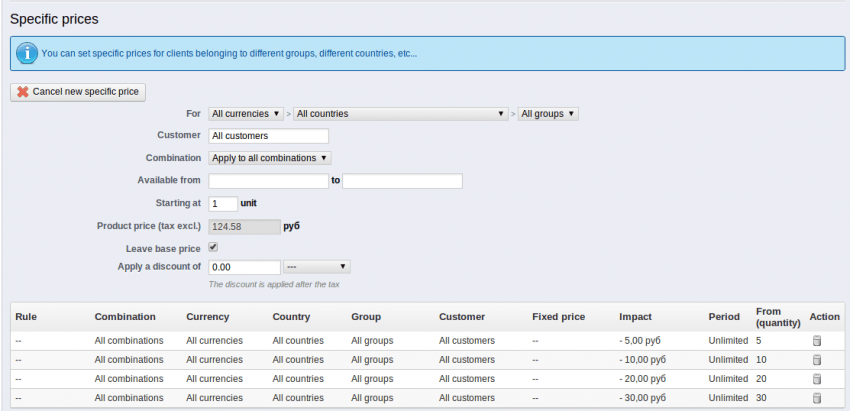Click the Action column header
This screenshot has height=411, width=850.
pos(825,317)
